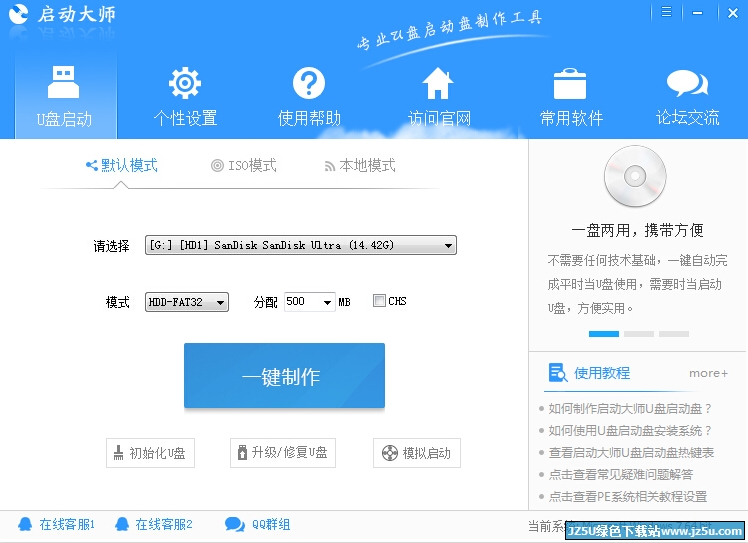Toggle the CHS checkbox
The image size is (748, 543).
tap(379, 301)
